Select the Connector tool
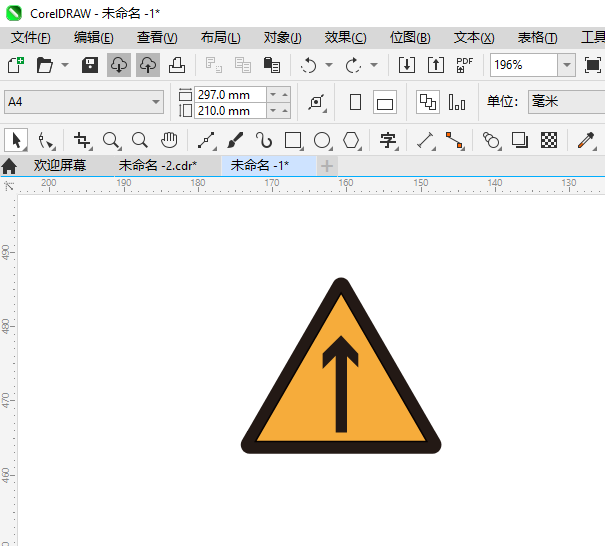Image resolution: width=605 pixels, height=546 pixels. [x=455, y=140]
